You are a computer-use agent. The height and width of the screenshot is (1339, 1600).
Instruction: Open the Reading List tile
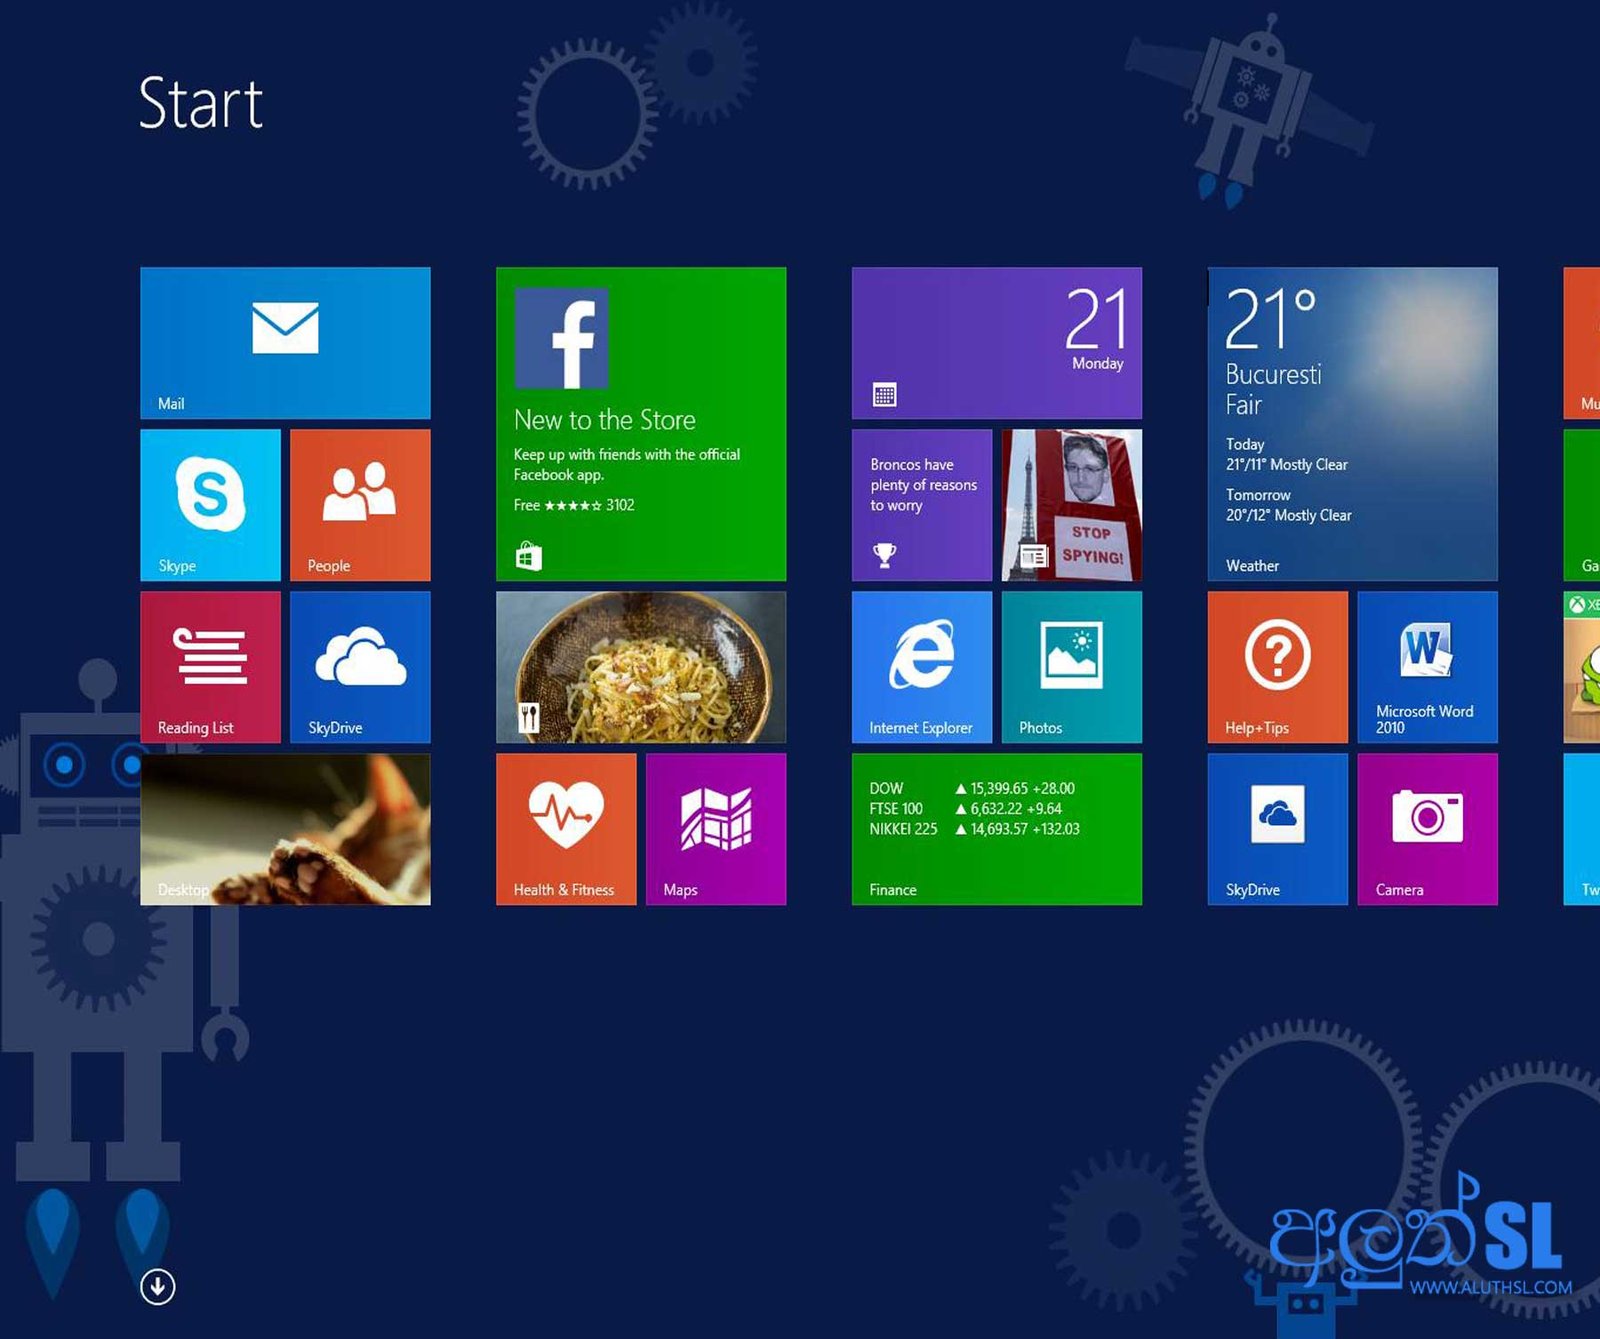click(x=210, y=667)
